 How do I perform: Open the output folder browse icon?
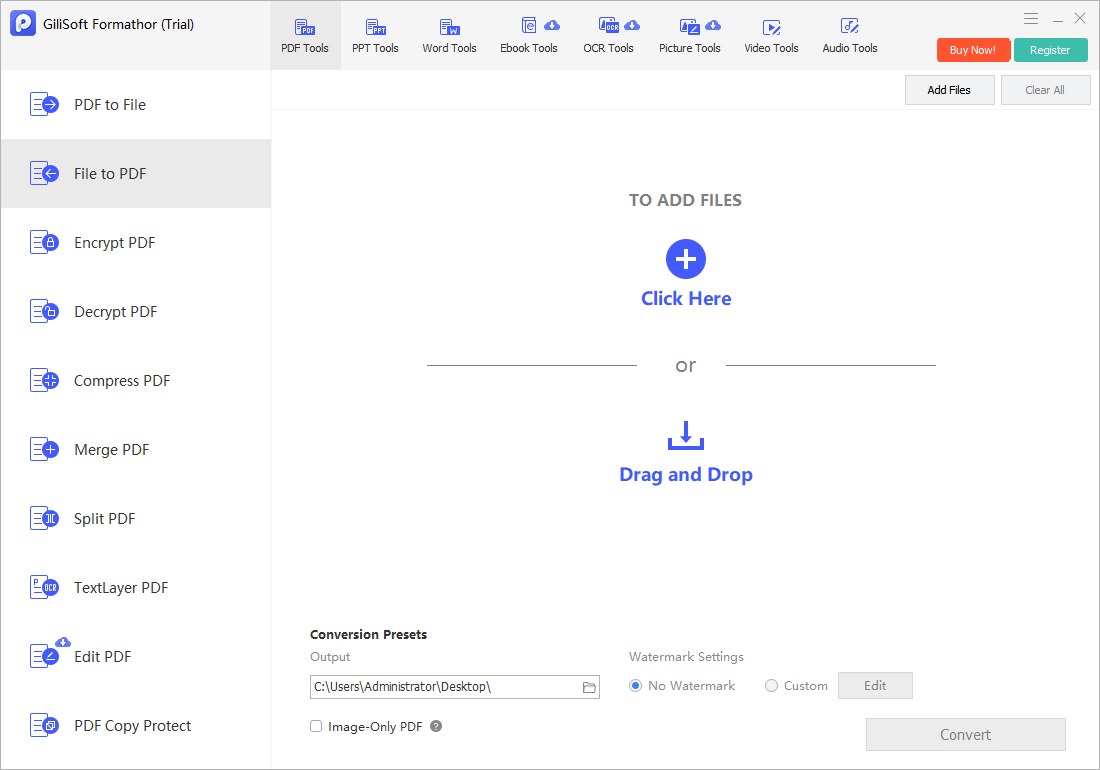[x=589, y=687]
